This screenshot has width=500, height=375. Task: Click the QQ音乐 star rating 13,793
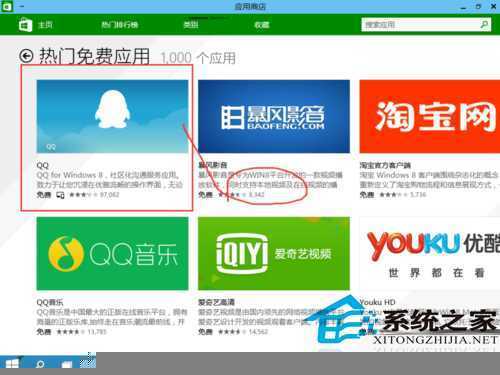tap(82, 332)
